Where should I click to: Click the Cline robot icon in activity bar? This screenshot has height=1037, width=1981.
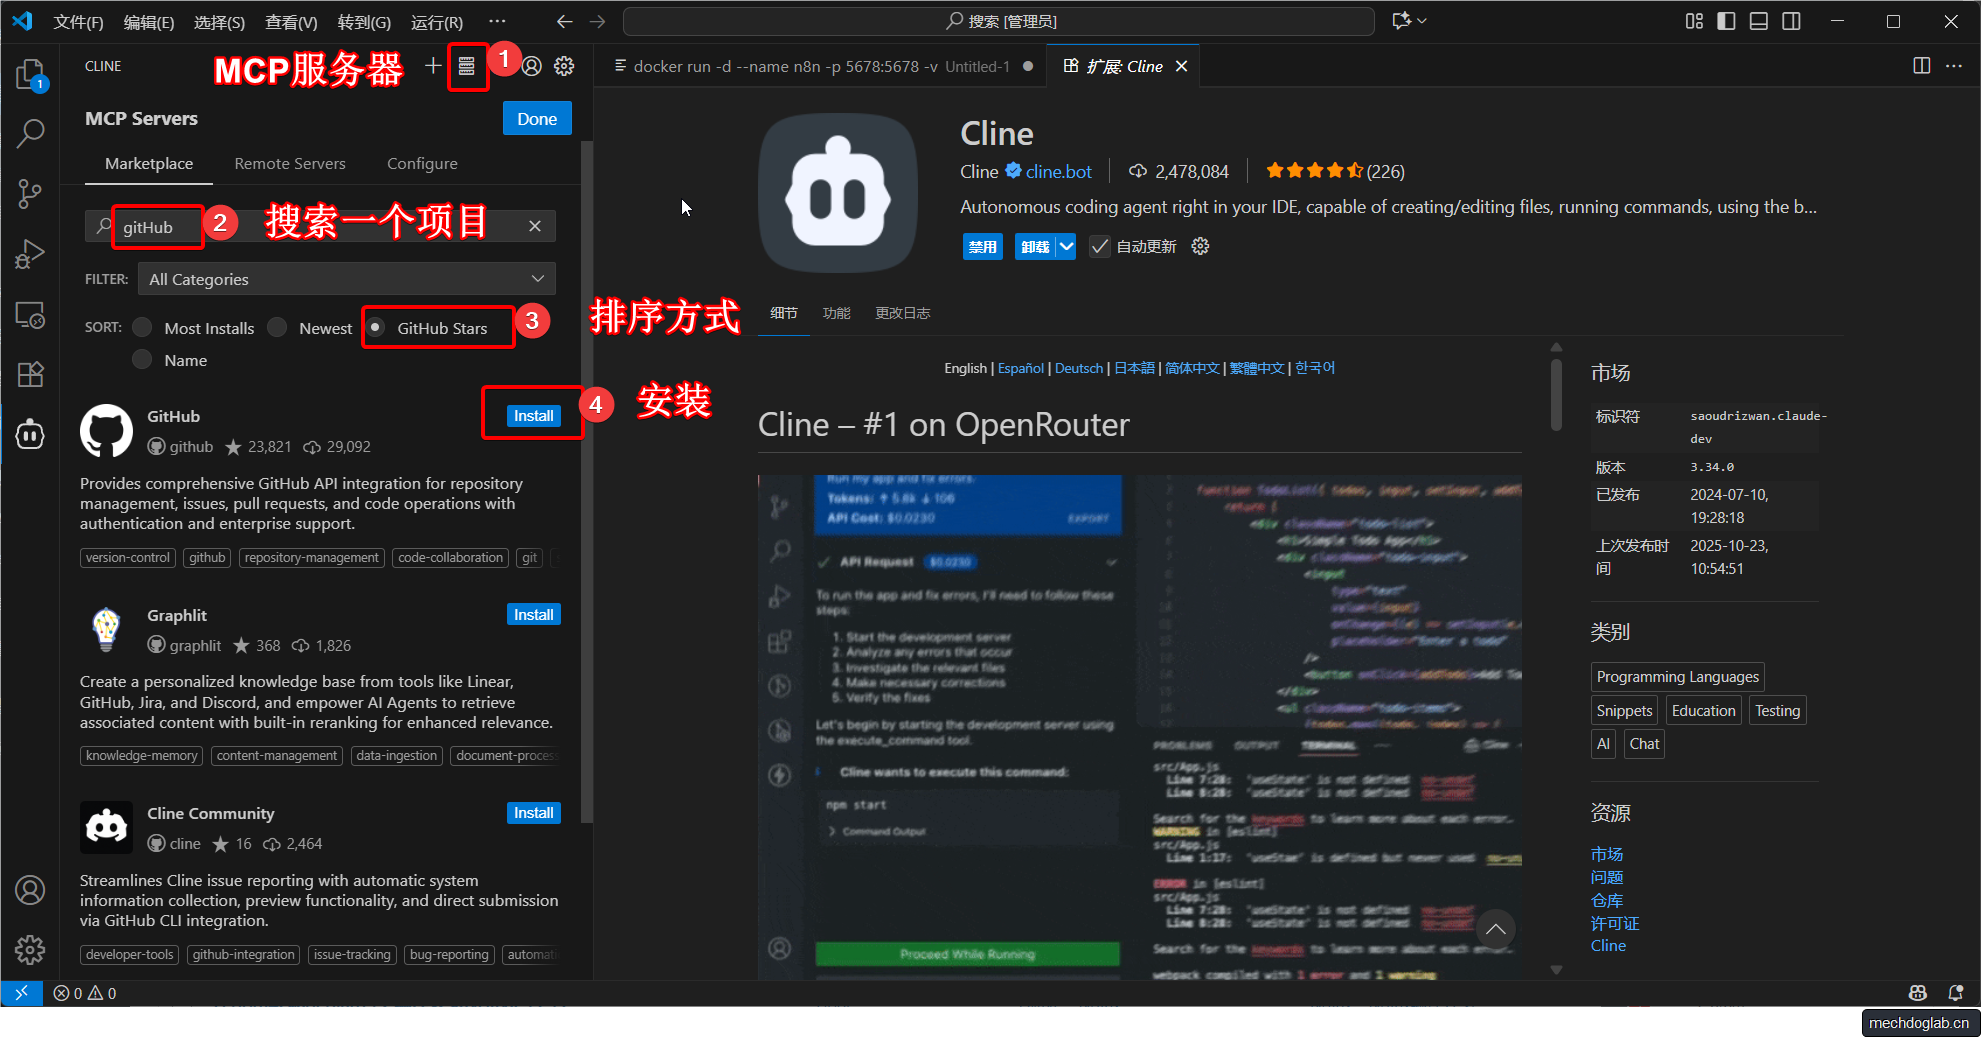pyautogui.click(x=30, y=435)
